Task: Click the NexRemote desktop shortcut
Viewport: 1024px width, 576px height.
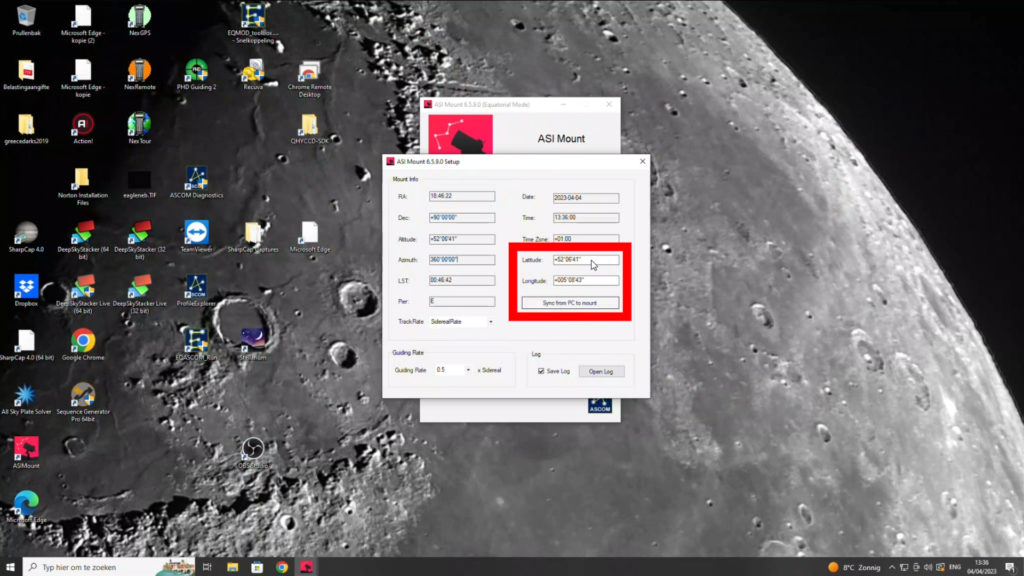Action: (x=140, y=75)
